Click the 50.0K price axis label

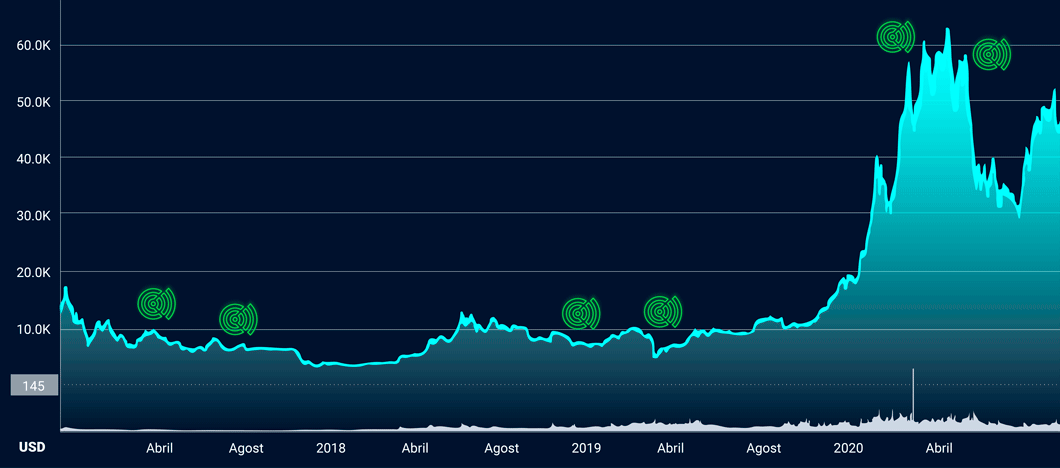[x=34, y=101]
